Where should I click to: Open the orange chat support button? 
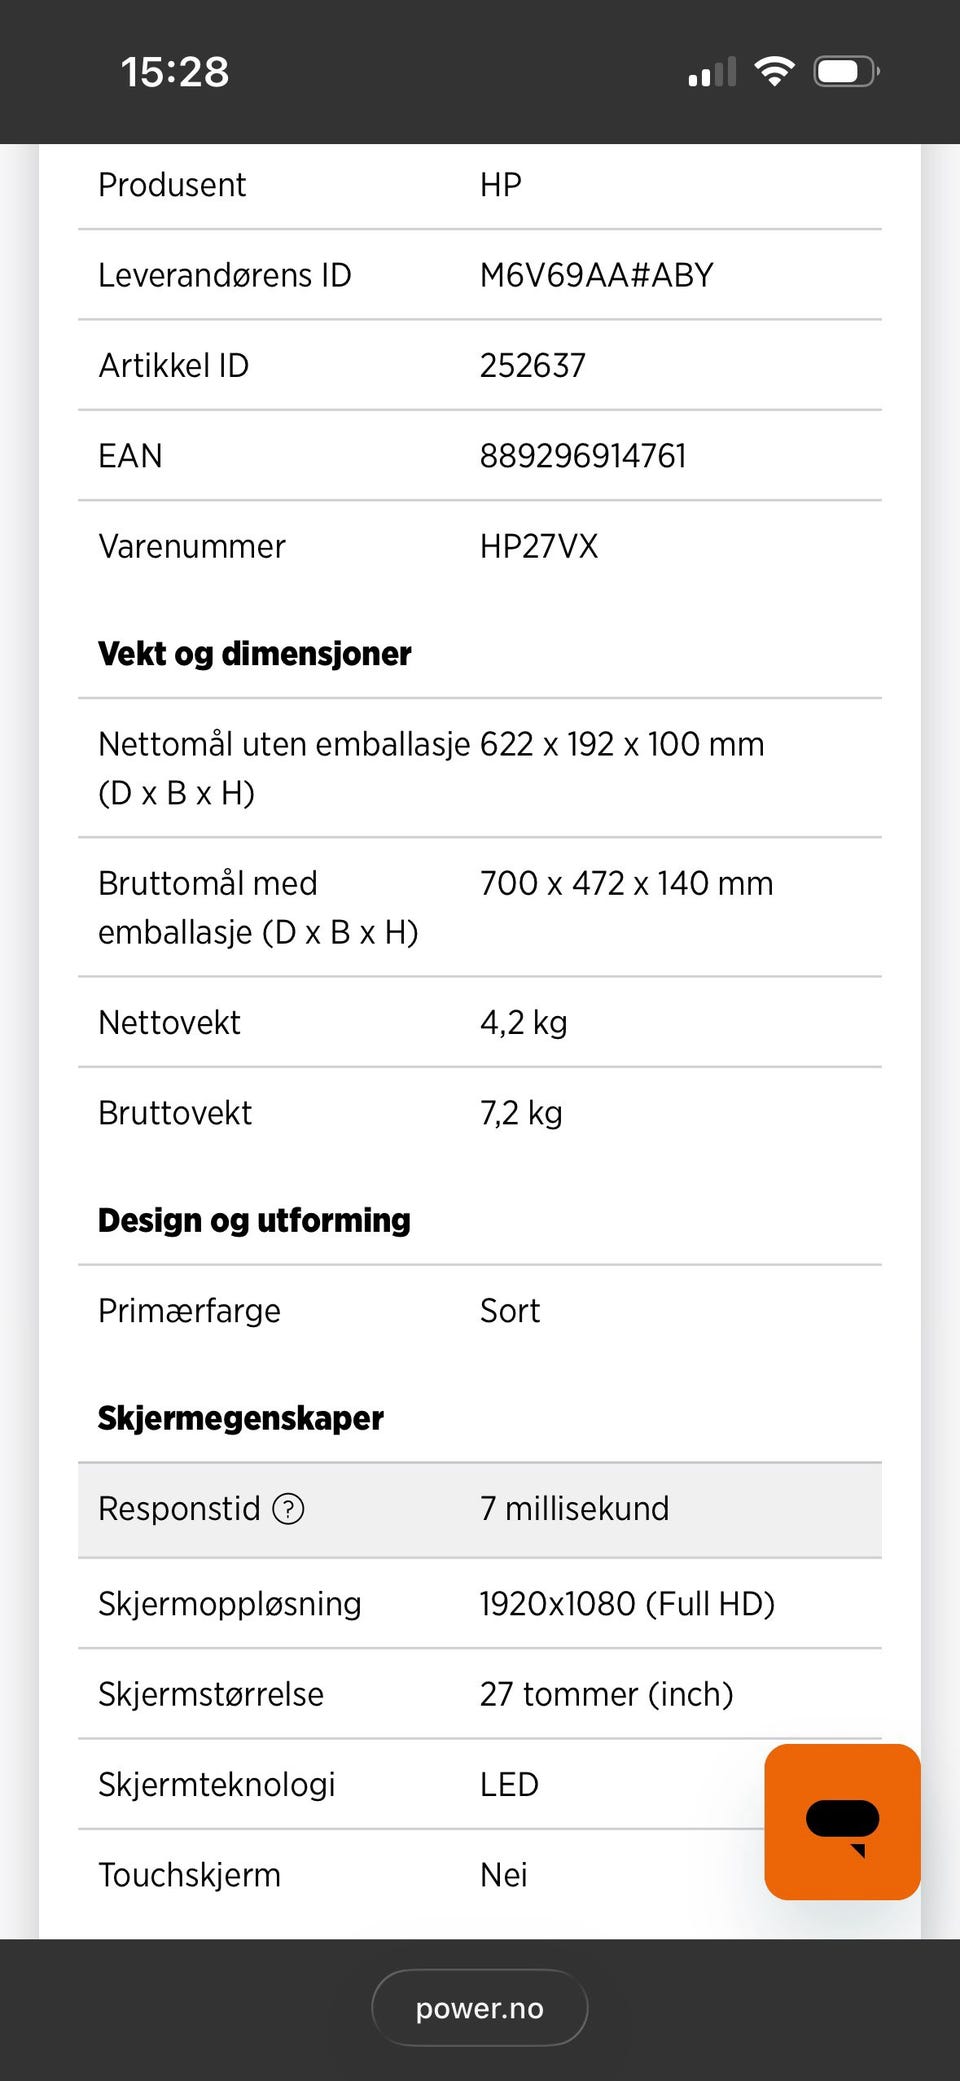842,1822
